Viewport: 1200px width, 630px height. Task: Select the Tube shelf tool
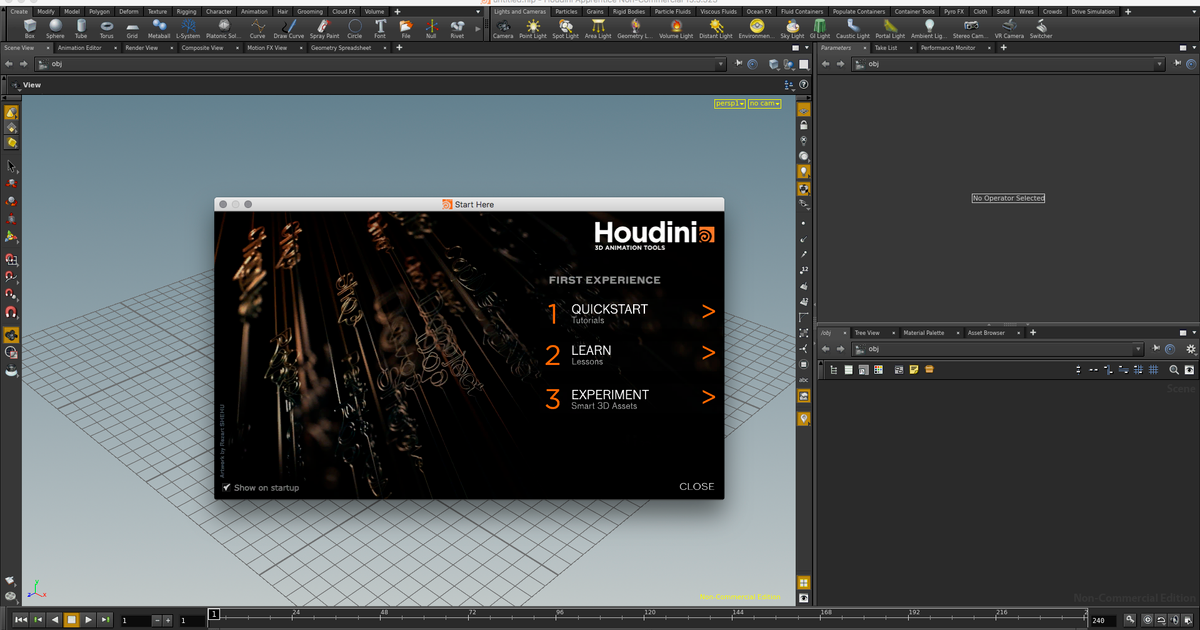(x=81, y=28)
